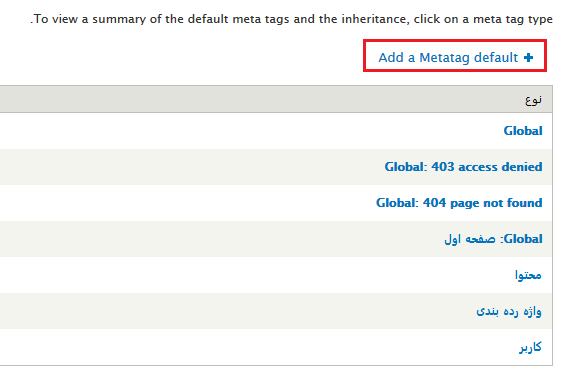Click blank space in 404 page not found row
The height and width of the screenshot is (372, 571).
(x=182, y=203)
